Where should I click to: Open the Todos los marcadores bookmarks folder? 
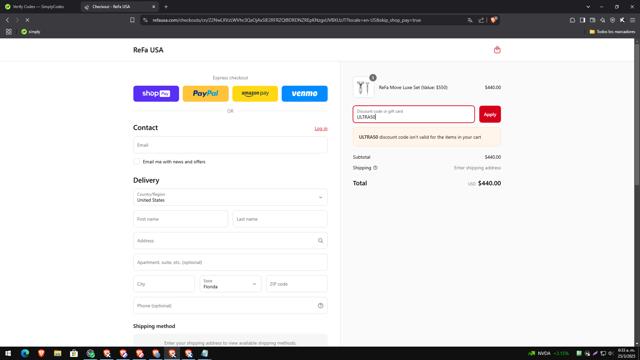(612, 31)
